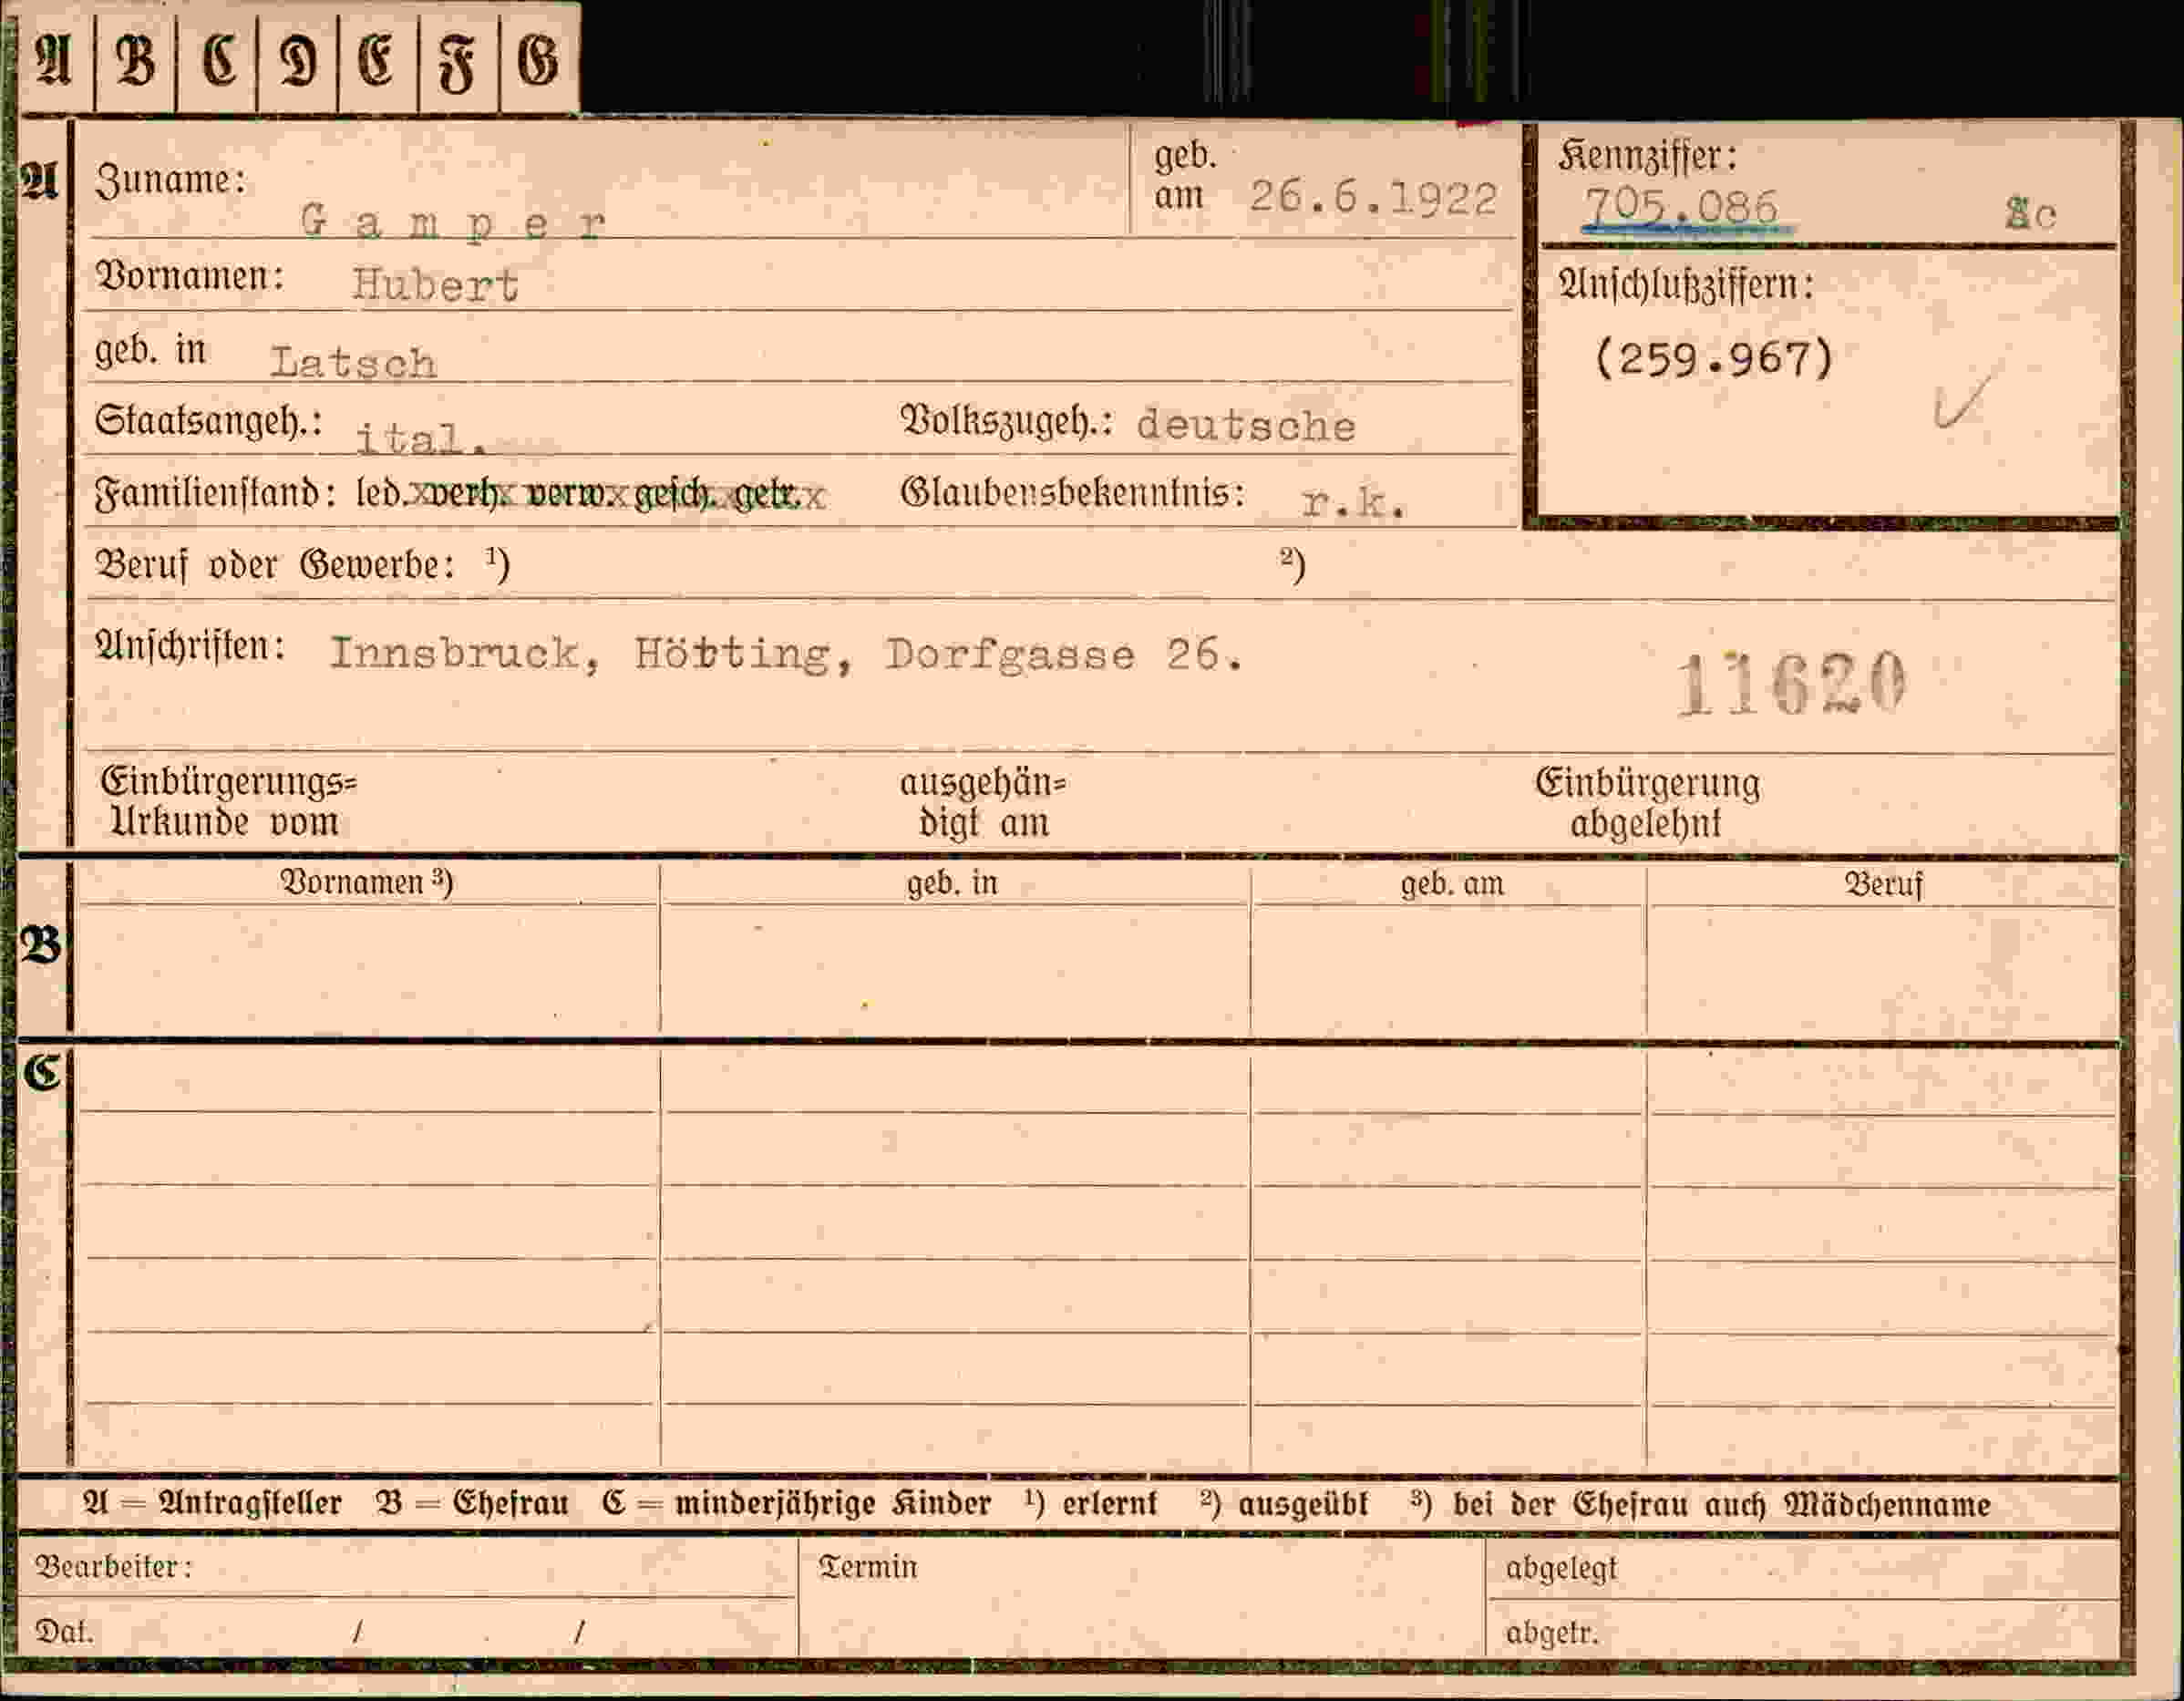This screenshot has width=2184, height=1701.
Task: Click the 'Volkszugeh.:' label
Action: [1007, 421]
